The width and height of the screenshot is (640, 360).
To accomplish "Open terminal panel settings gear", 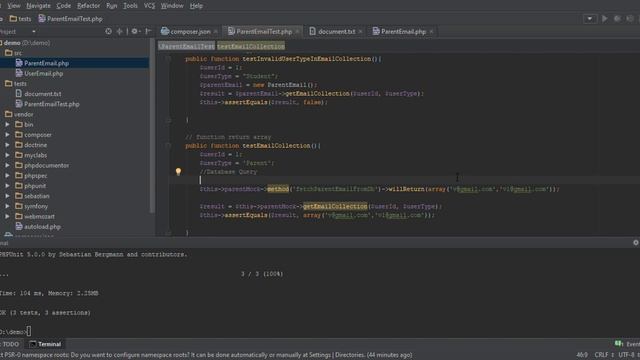I will [636, 243].
